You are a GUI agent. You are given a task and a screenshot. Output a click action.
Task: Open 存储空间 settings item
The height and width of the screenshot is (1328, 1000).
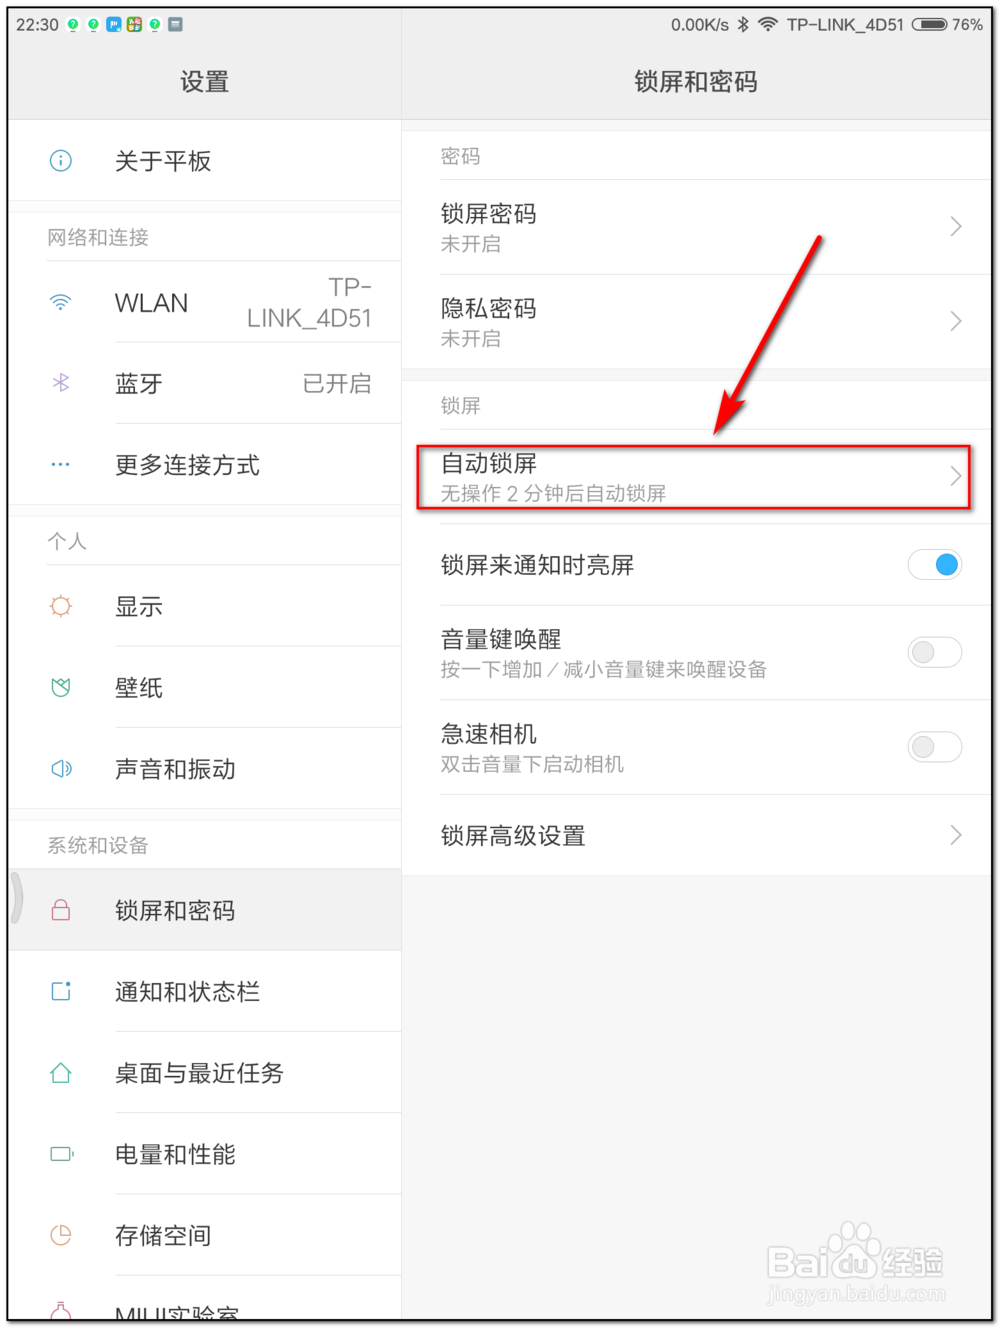[x=163, y=1236]
